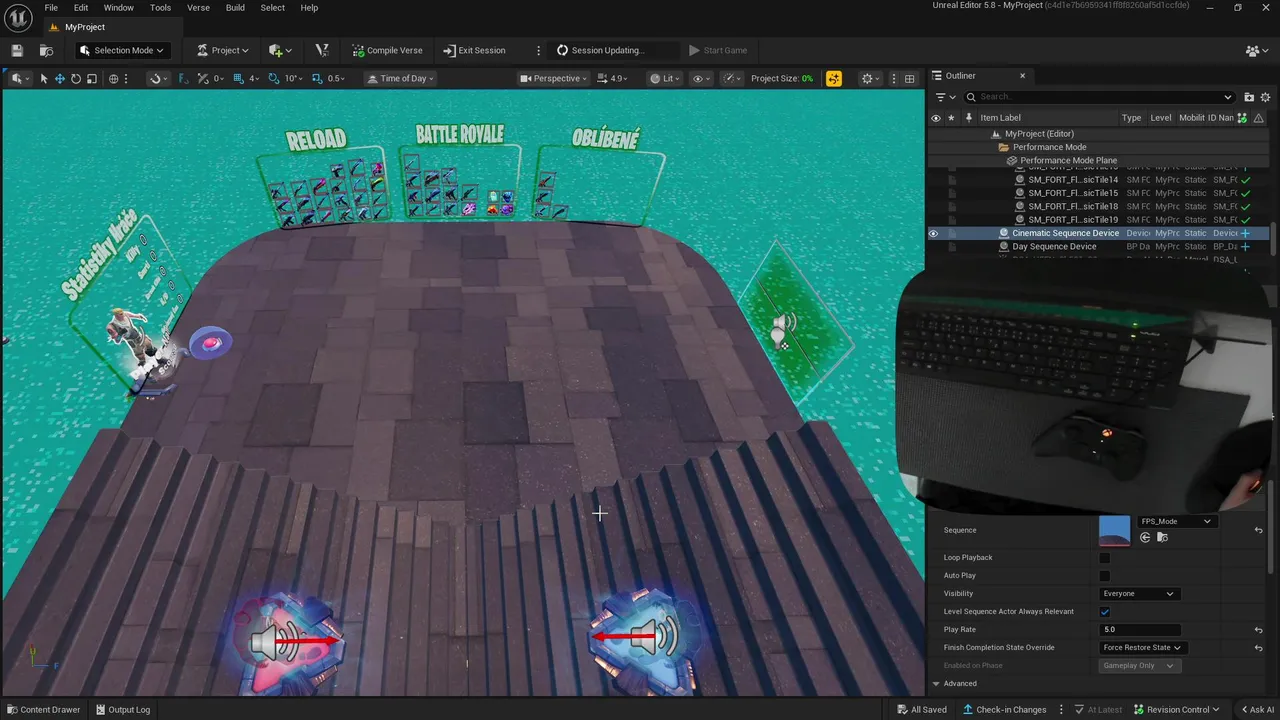Viewport: 1280px width, 720px height.
Task: Click the Play Rate value field
Action: click(x=1139, y=629)
